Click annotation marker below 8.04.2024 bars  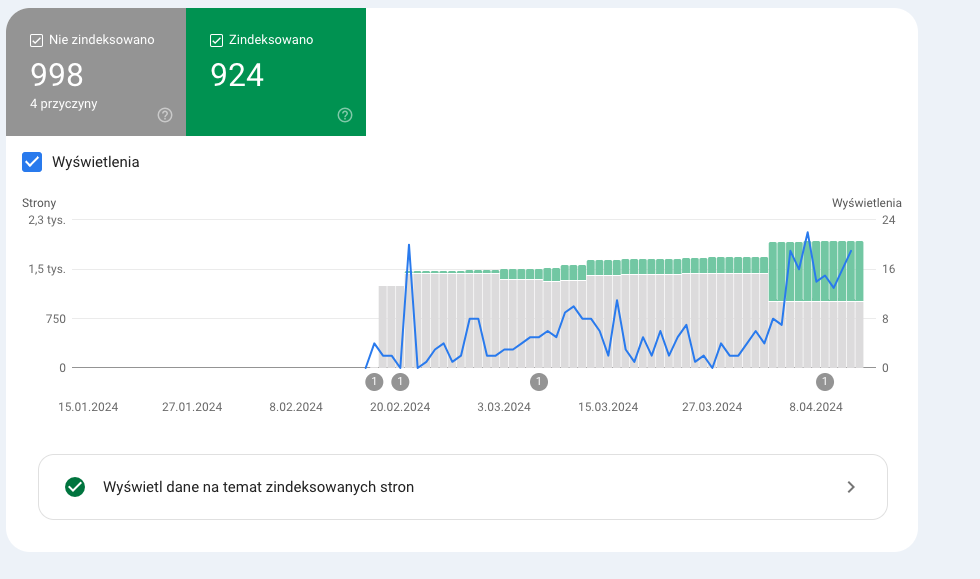pos(824,381)
